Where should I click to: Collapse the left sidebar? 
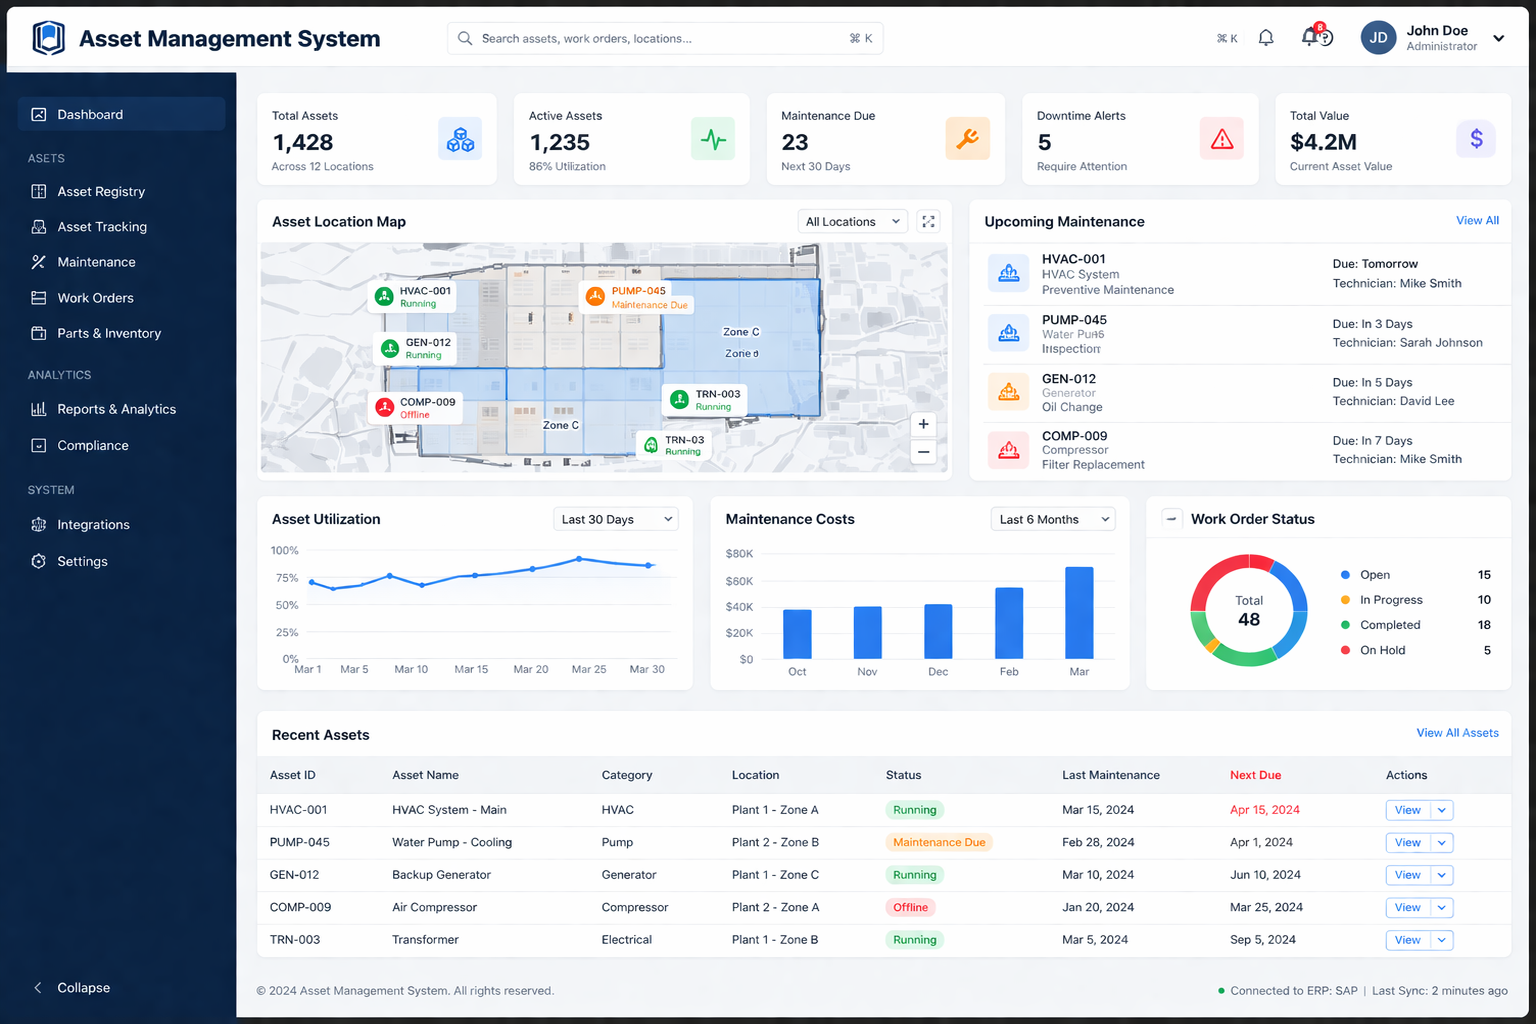[x=71, y=987]
